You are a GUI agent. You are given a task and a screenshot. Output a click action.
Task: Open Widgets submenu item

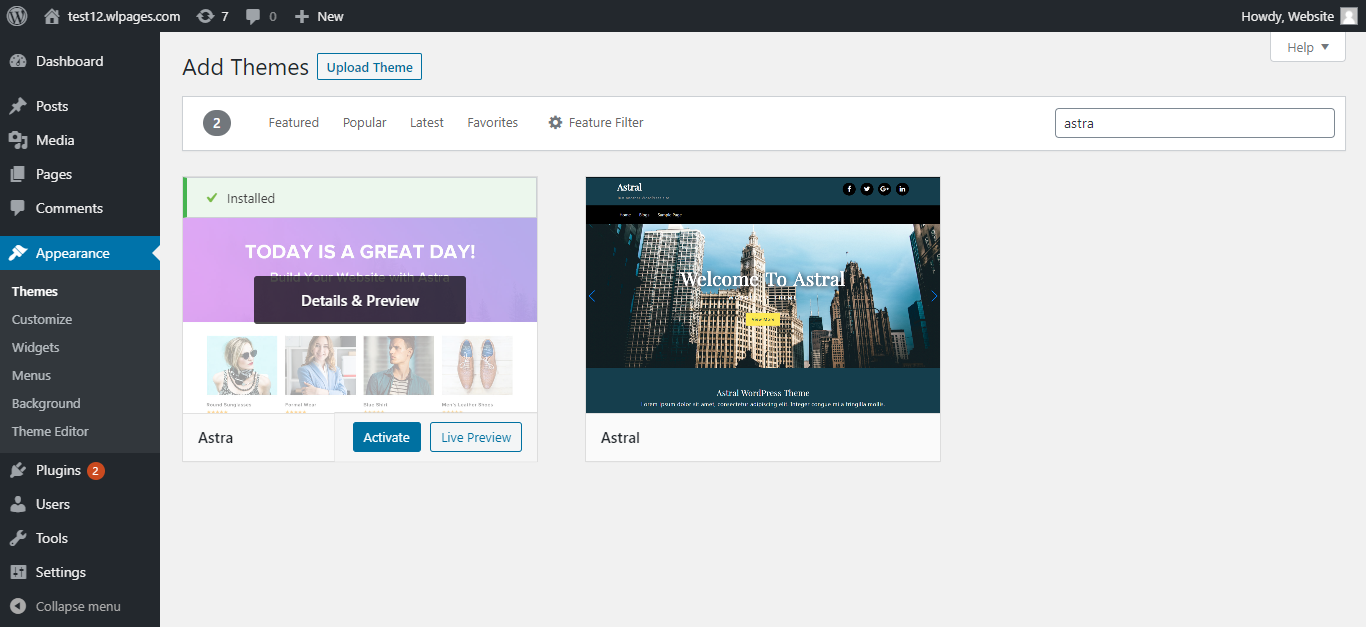pyautogui.click(x=36, y=348)
